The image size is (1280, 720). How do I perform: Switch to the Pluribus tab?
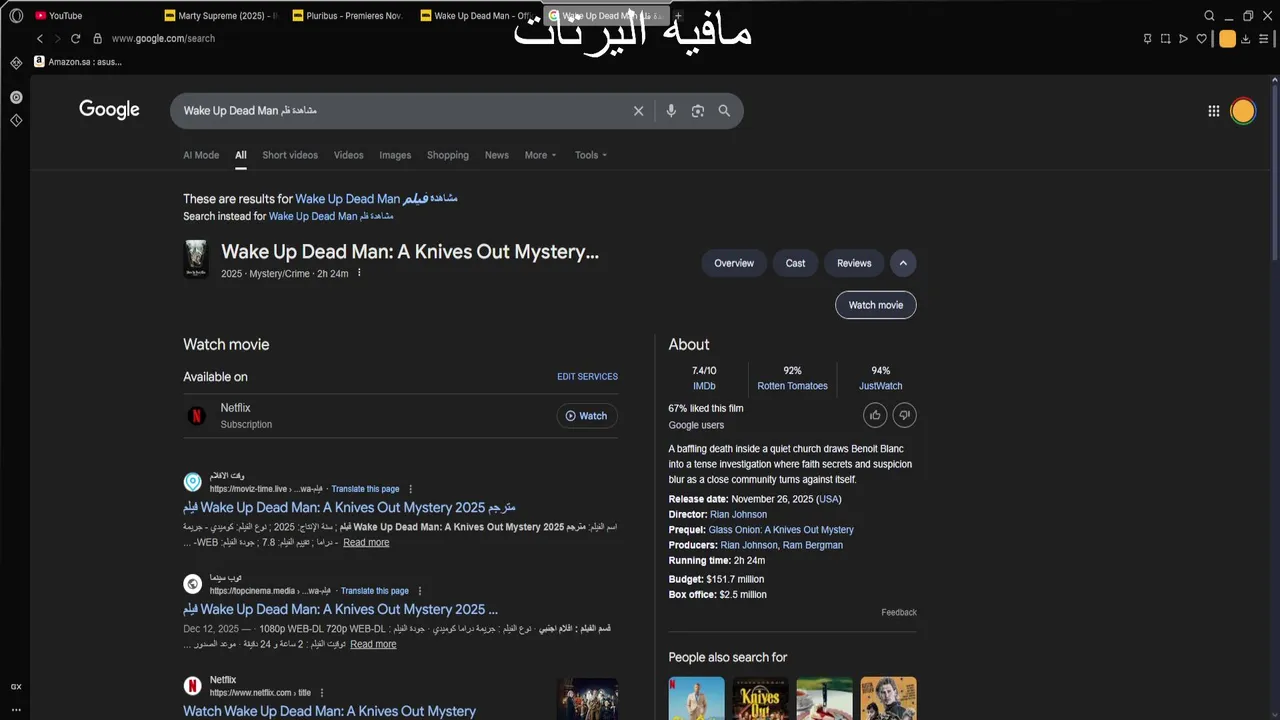pos(348,16)
